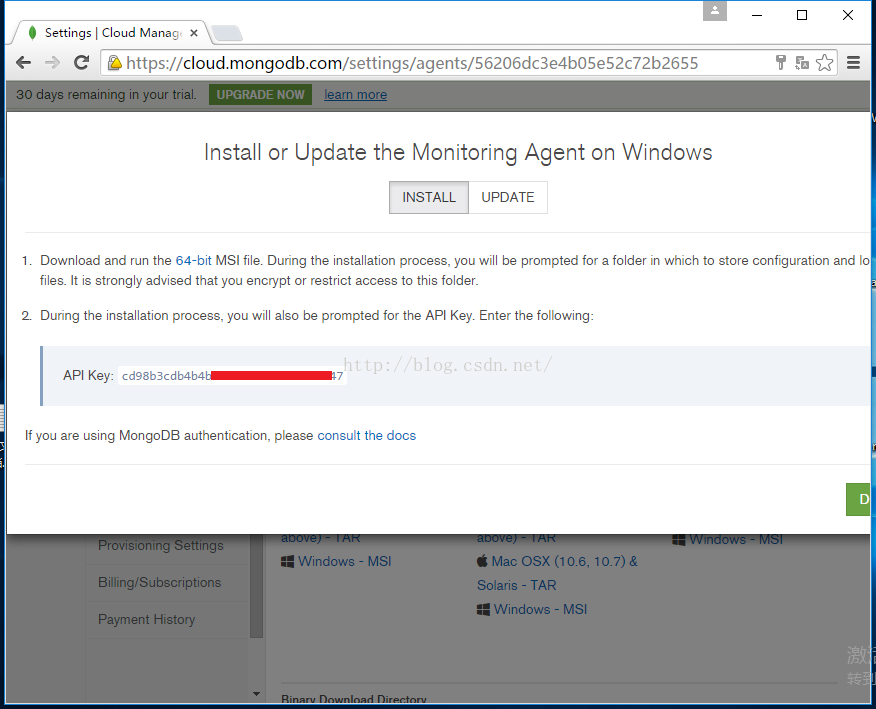
Task: Open Payment History in sidebar
Action: point(146,619)
